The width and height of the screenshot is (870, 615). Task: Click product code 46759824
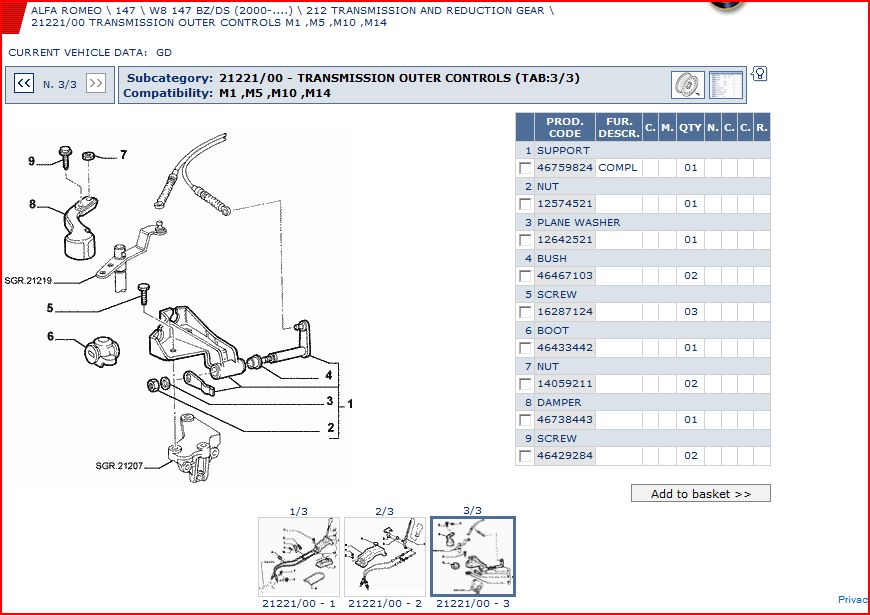tap(565, 168)
